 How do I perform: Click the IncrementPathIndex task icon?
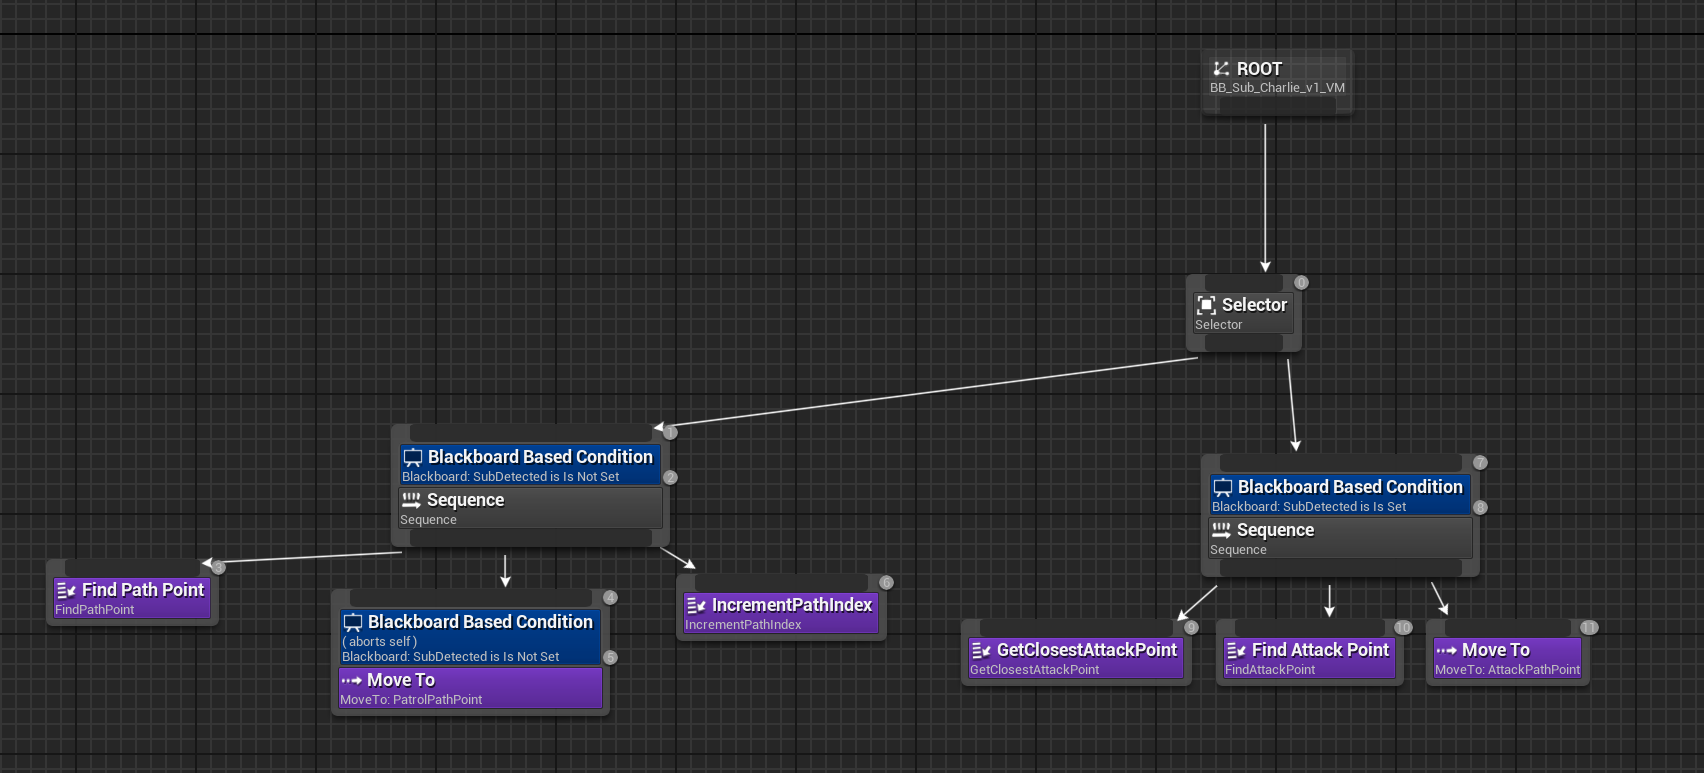coord(696,605)
